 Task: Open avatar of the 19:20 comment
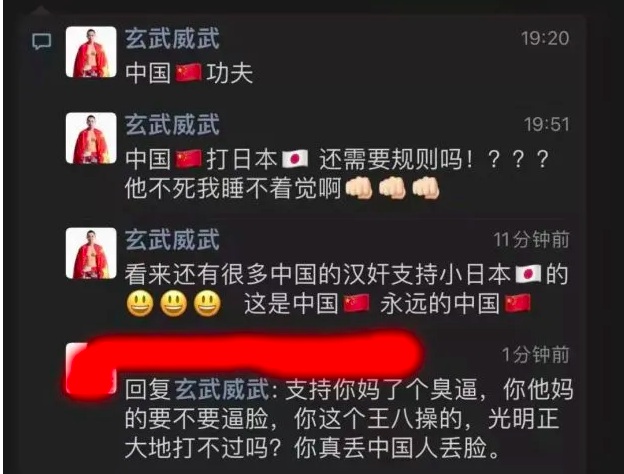(x=91, y=52)
